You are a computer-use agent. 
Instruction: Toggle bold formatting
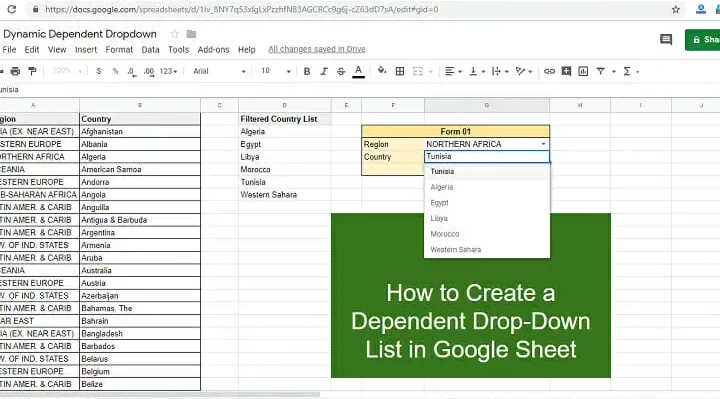[x=307, y=71]
